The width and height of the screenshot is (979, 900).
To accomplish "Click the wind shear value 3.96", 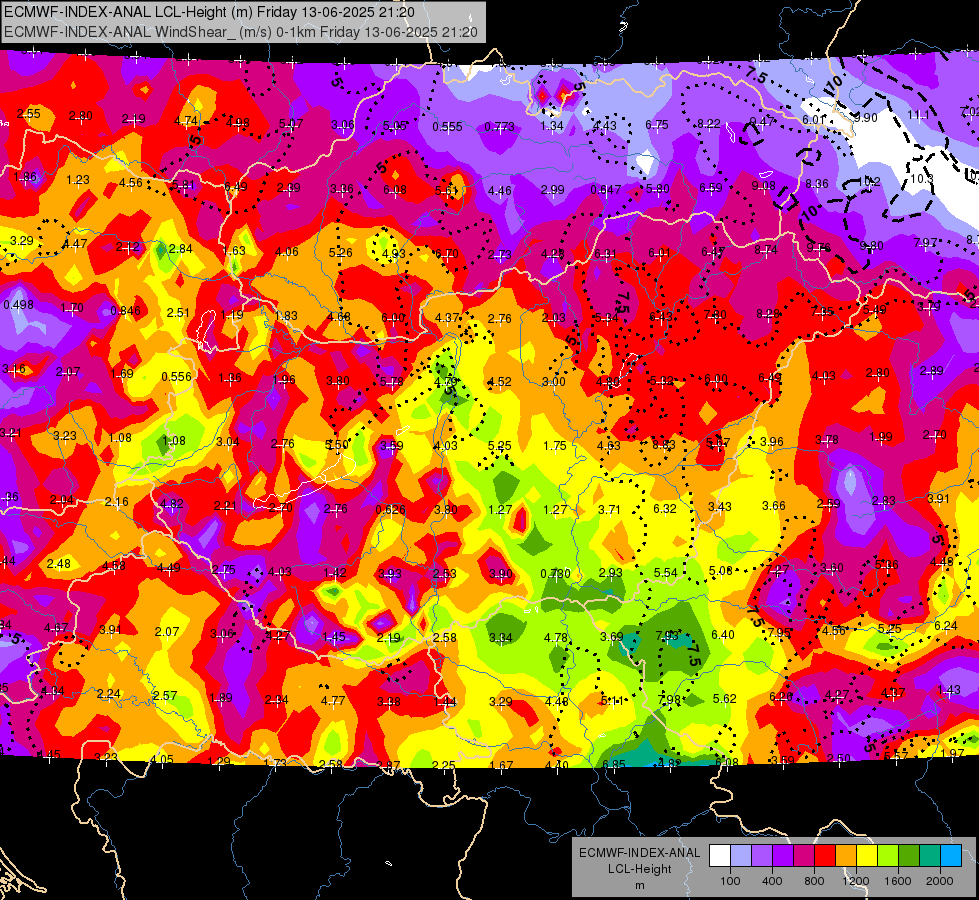I will tap(772, 442).
